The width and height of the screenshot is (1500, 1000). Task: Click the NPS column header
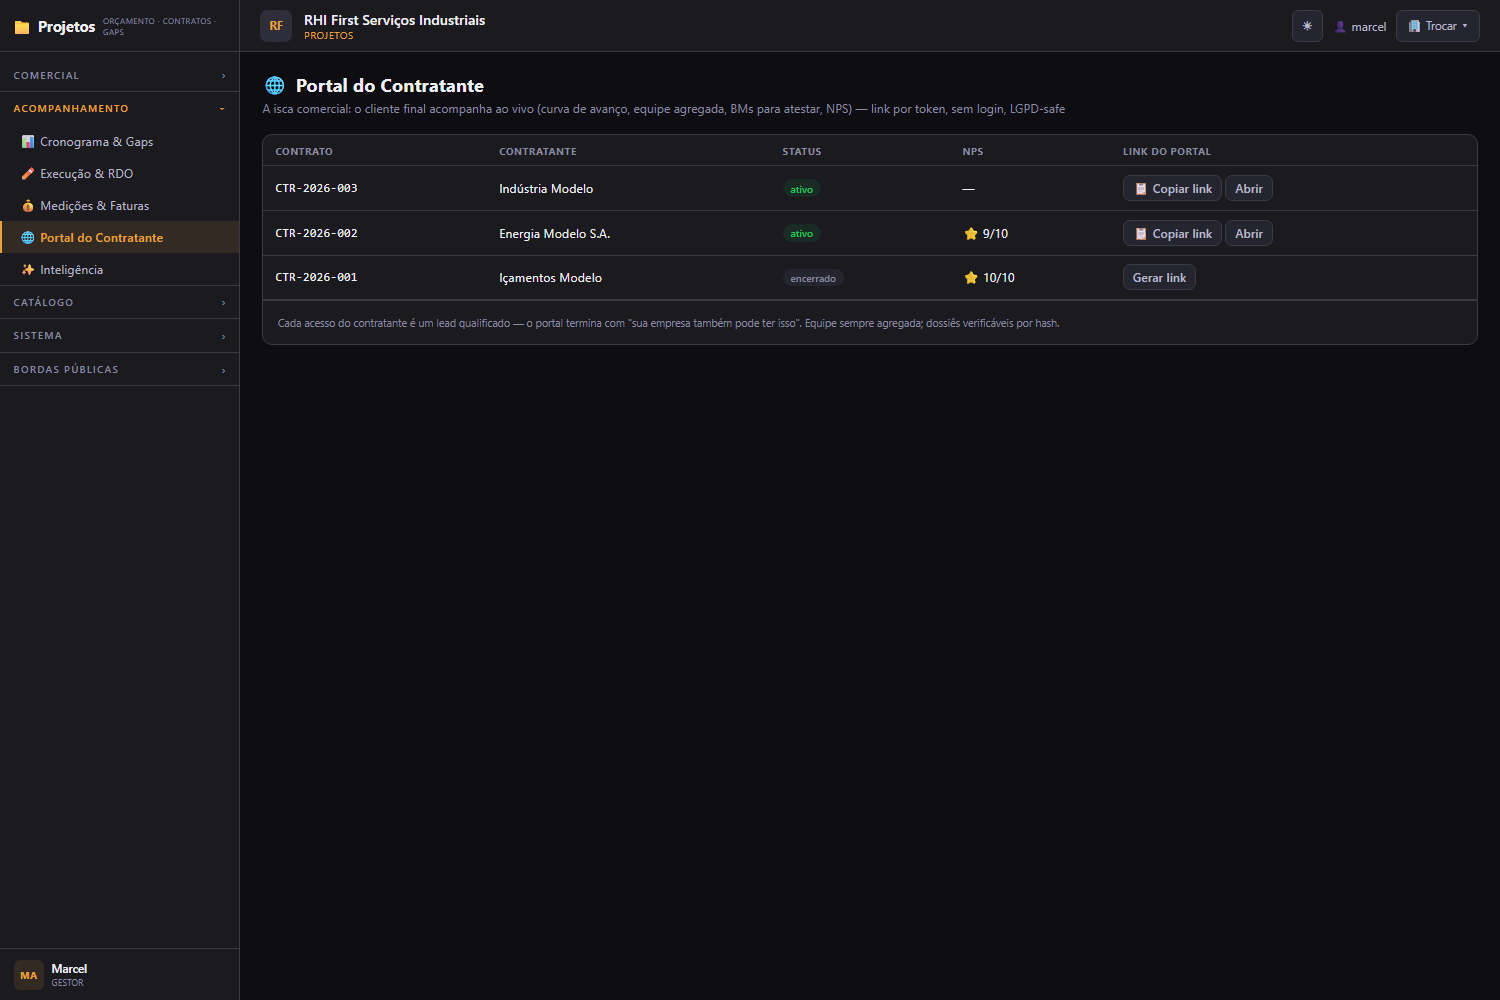(973, 152)
